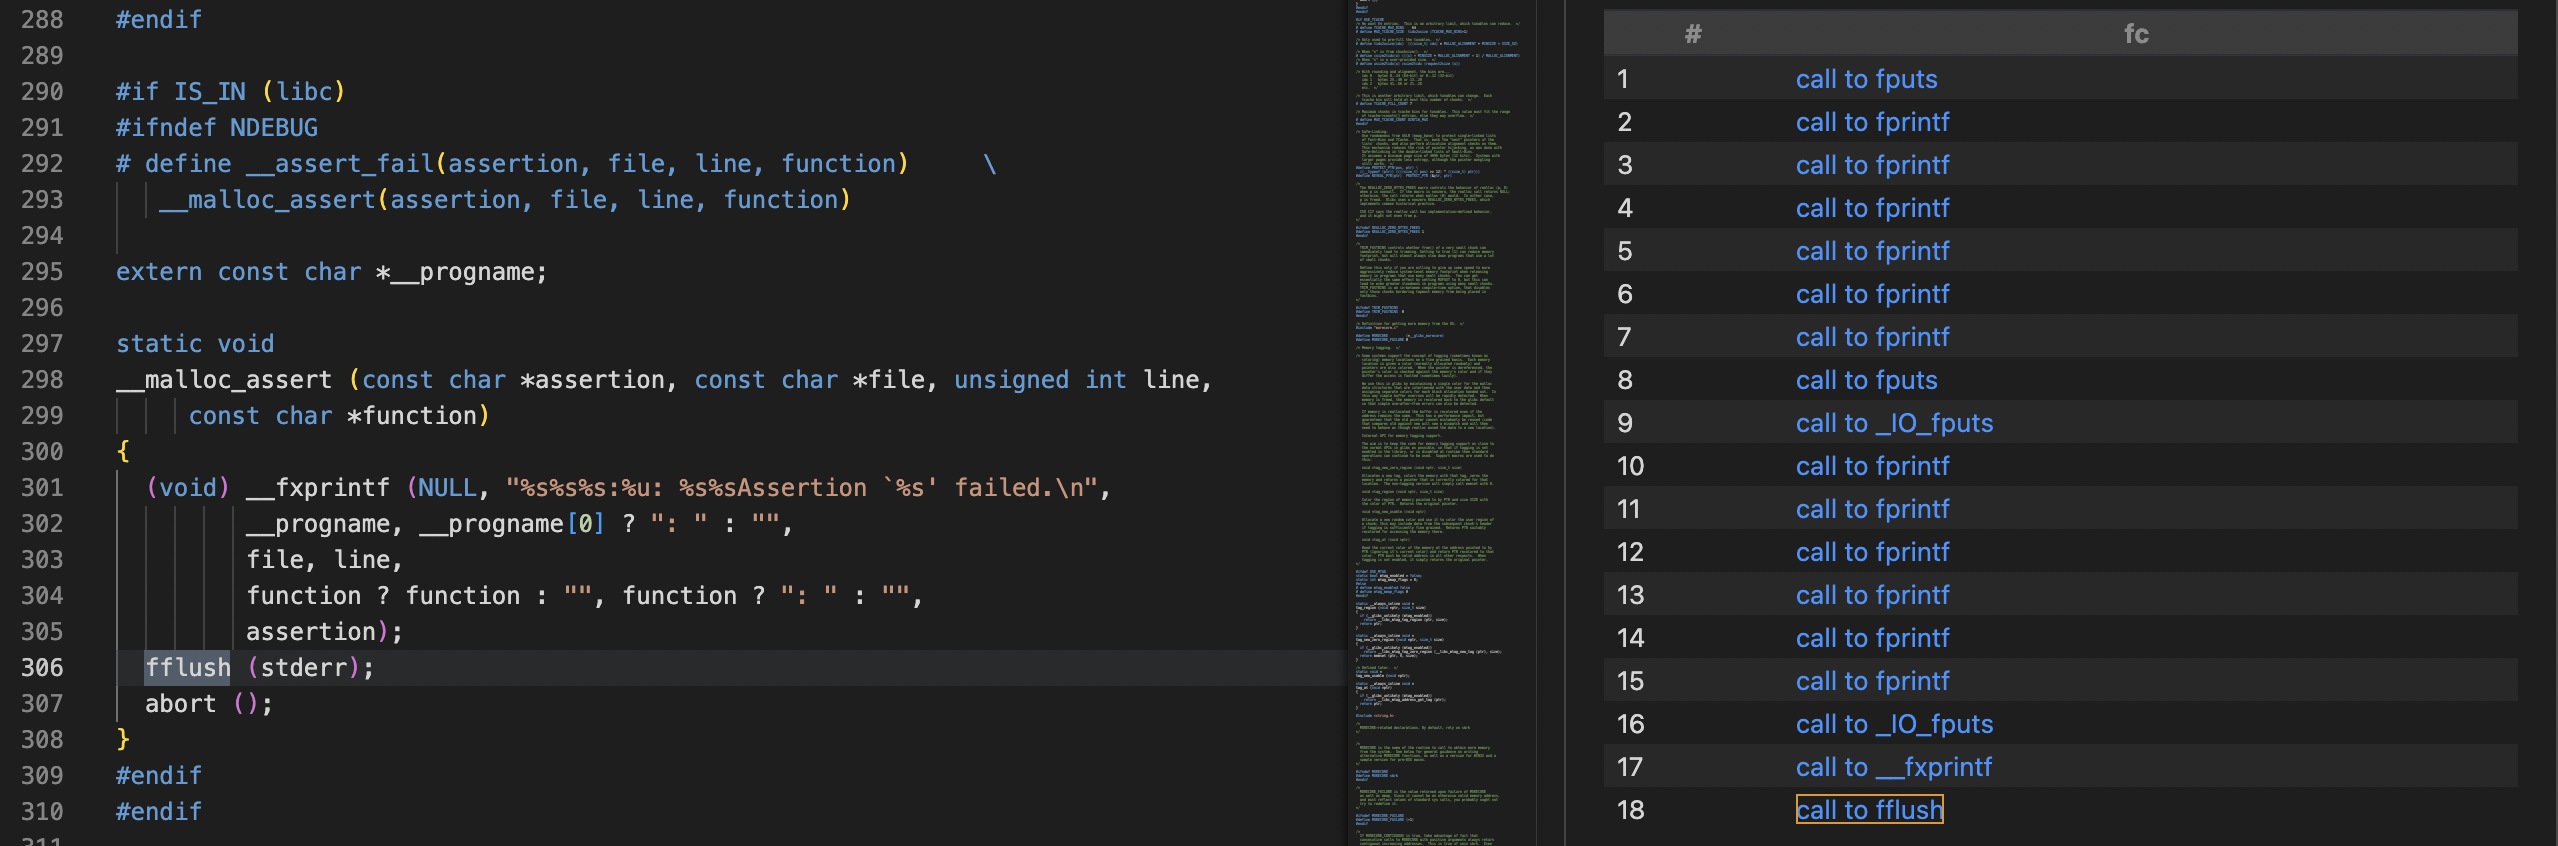The height and width of the screenshot is (846, 2558).
Task: Open the 'call to fprintf' link in row 5
Action: pyautogui.click(x=1872, y=251)
